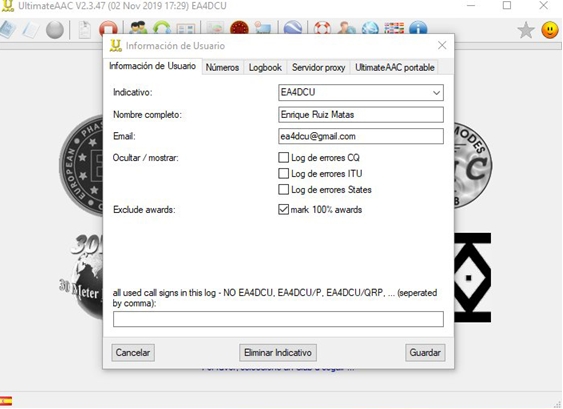Click the monitor with pin toolbar icon
The image size is (563, 409).
point(263,28)
